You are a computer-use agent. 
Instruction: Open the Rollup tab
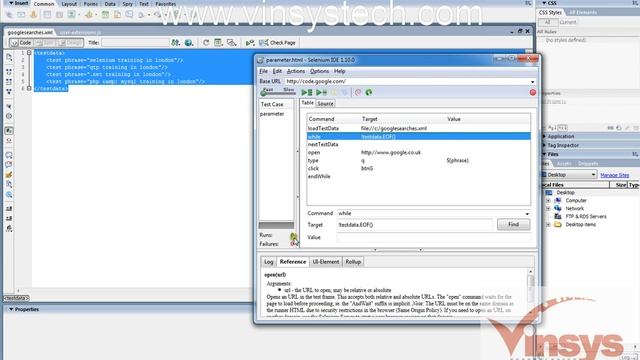pyautogui.click(x=353, y=262)
